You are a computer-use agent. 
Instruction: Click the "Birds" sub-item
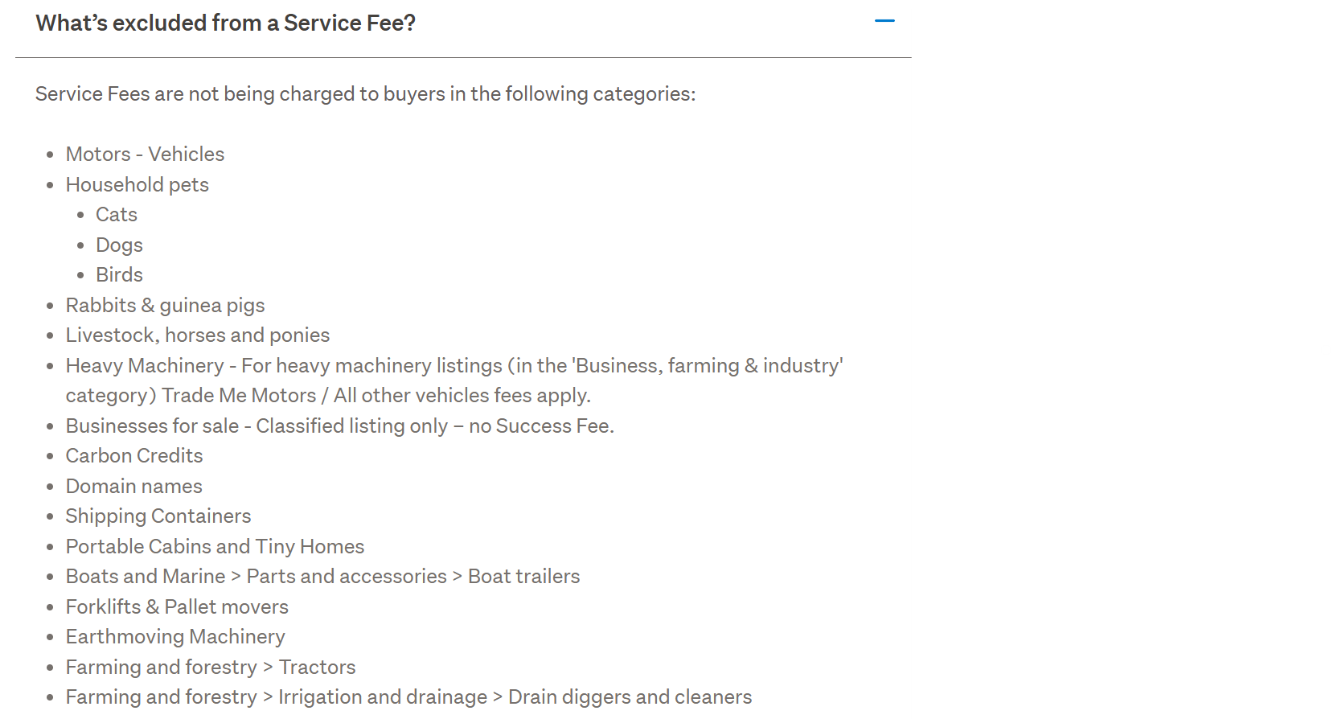[119, 275]
